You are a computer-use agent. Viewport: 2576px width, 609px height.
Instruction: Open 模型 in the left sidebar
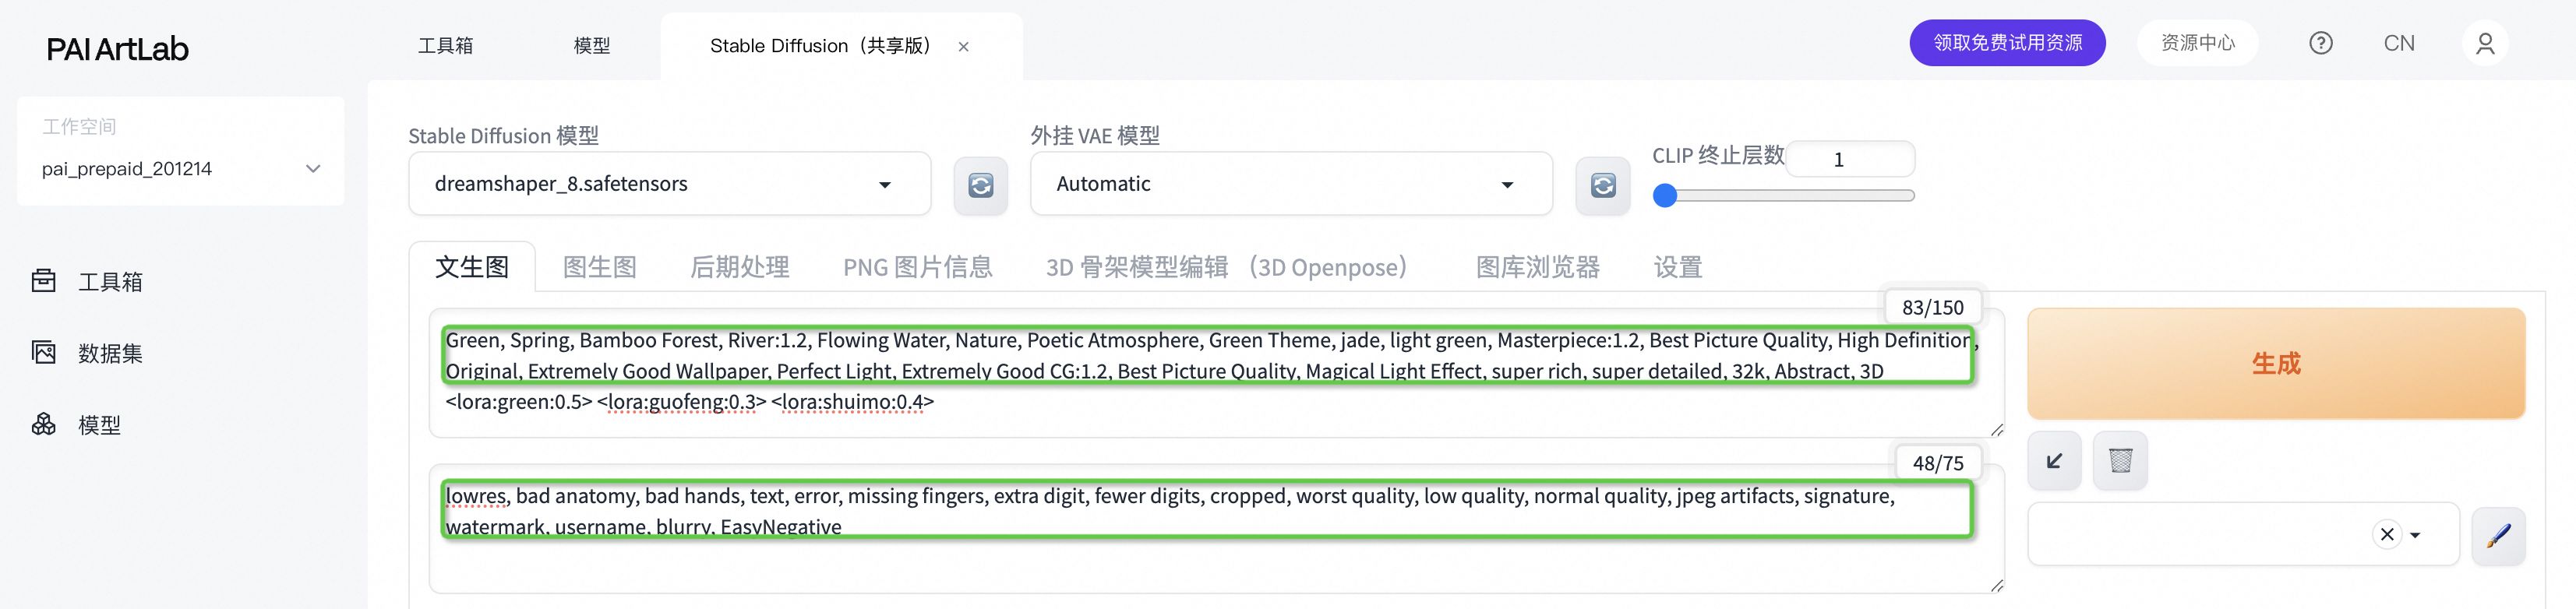99,425
